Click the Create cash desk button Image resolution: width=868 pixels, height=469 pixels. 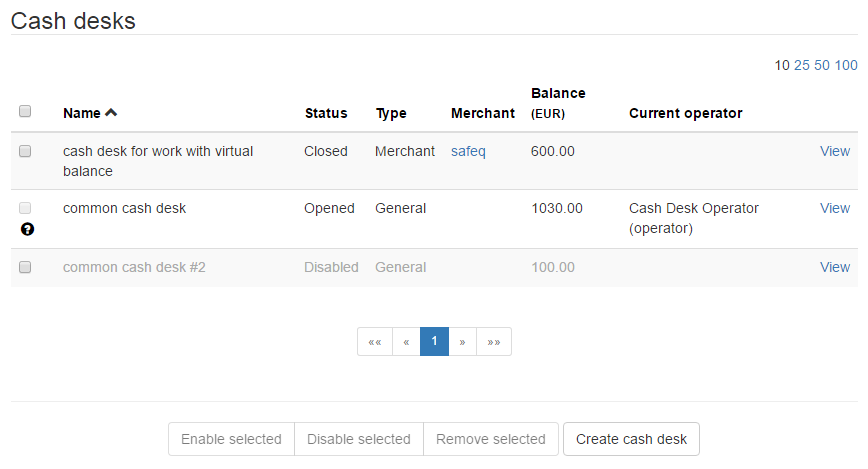pos(631,439)
